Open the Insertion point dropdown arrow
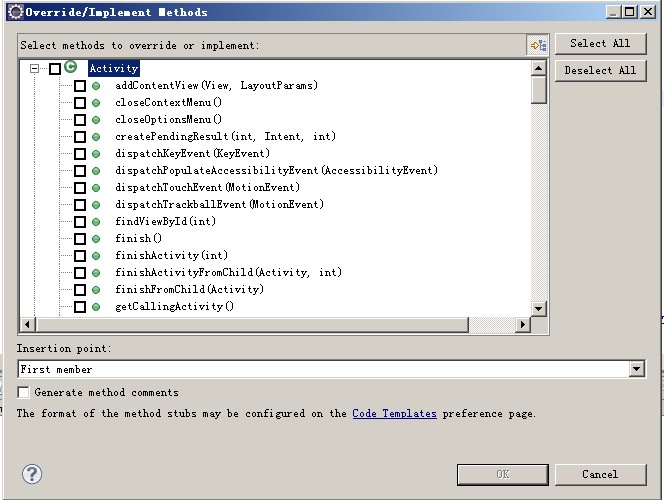 (636, 369)
